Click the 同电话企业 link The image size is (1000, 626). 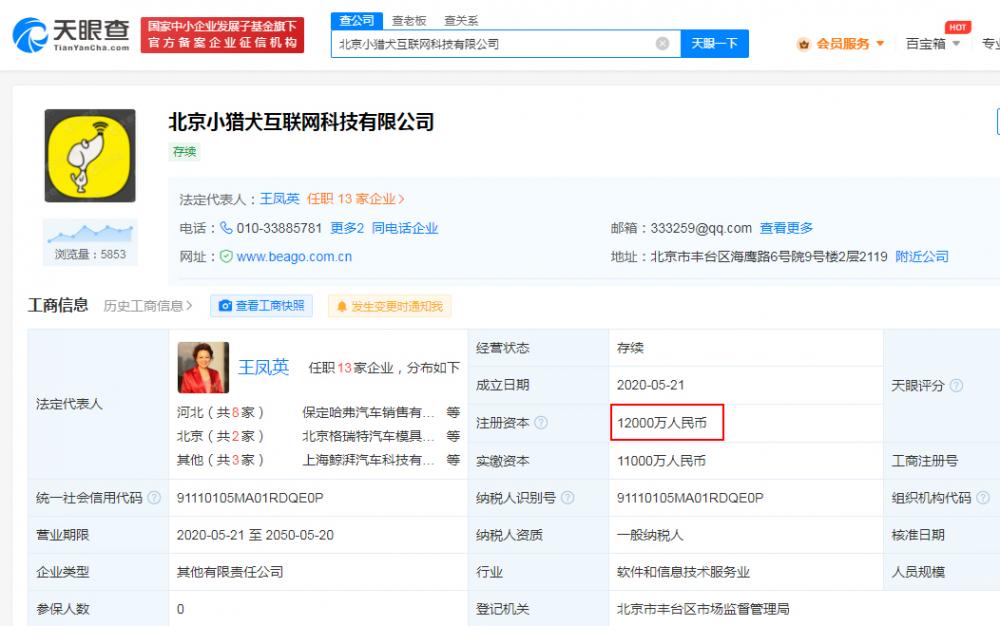click(405, 228)
